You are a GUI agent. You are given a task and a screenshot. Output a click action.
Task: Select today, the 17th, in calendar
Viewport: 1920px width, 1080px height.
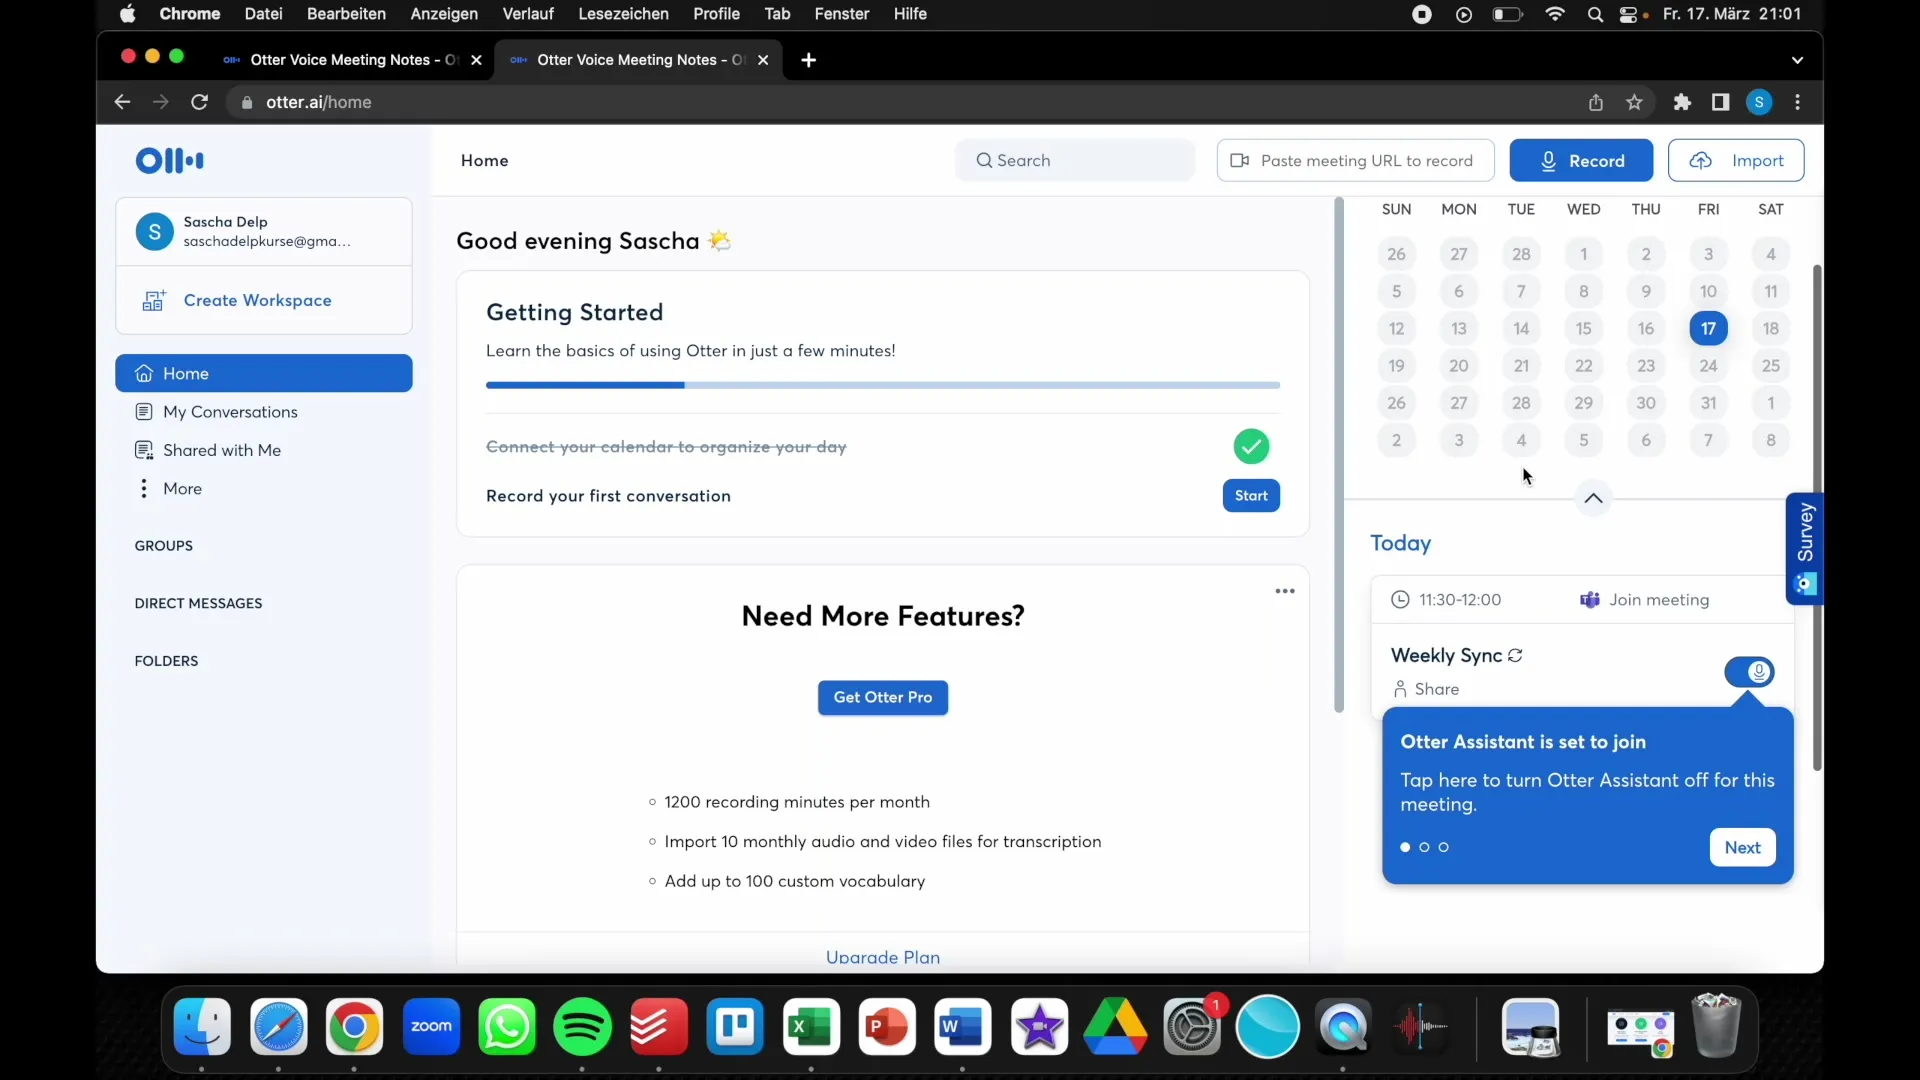[1708, 328]
